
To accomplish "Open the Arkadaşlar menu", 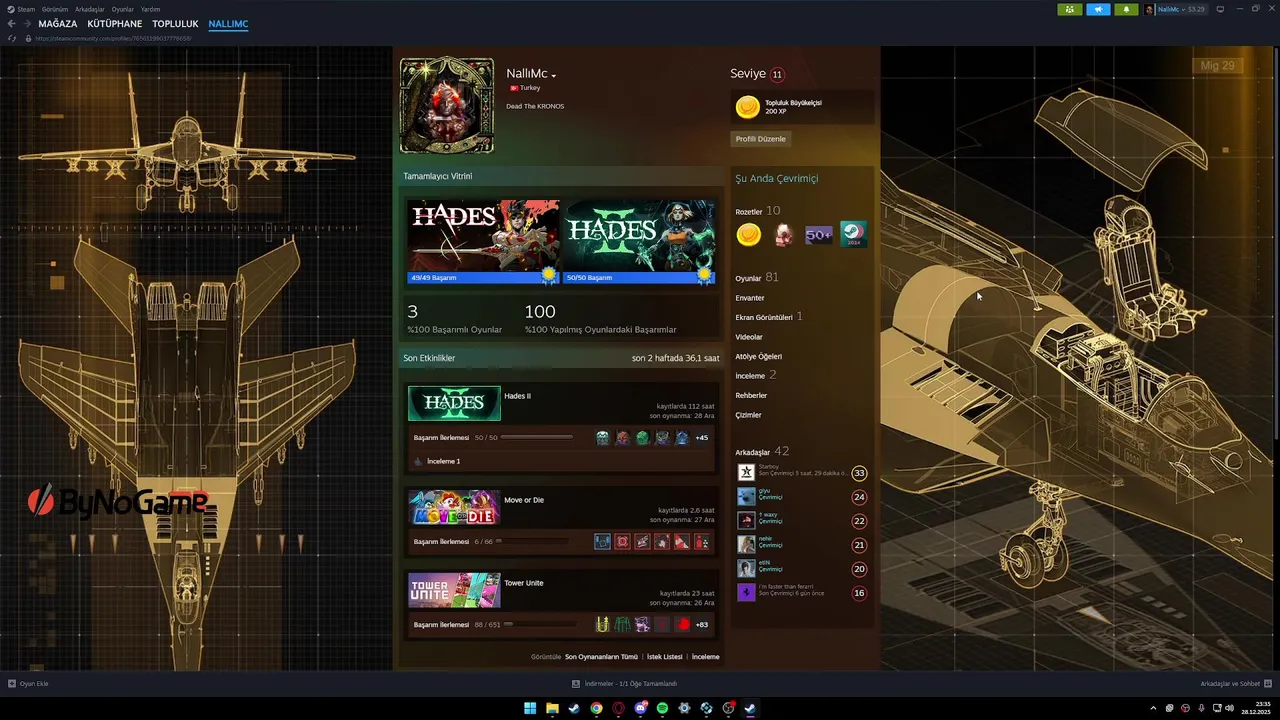I will (90, 9).
